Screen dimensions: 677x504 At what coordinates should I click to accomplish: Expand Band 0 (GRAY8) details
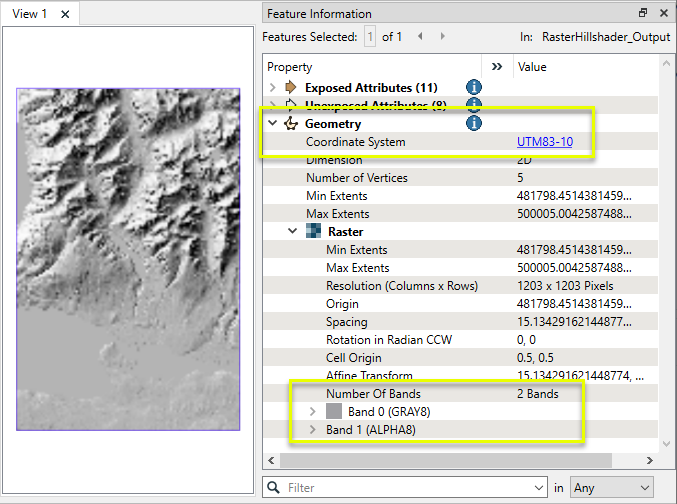point(312,412)
